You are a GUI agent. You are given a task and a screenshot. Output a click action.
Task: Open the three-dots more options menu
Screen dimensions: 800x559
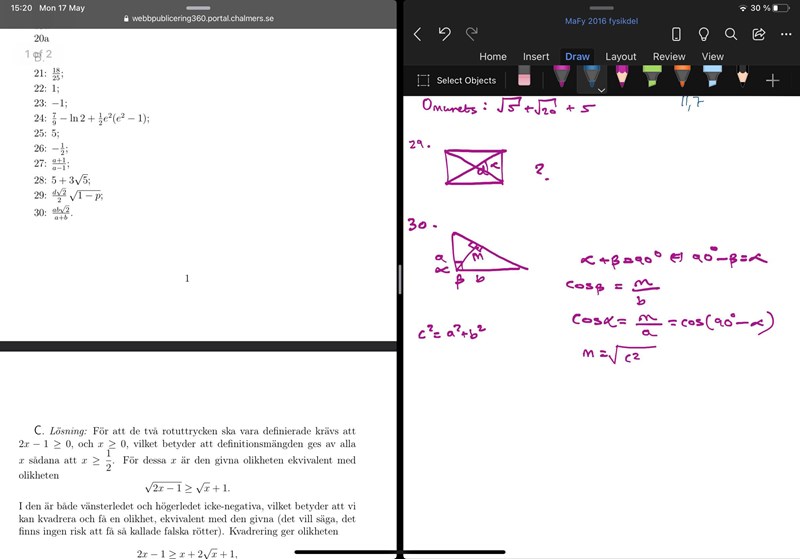click(784, 34)
